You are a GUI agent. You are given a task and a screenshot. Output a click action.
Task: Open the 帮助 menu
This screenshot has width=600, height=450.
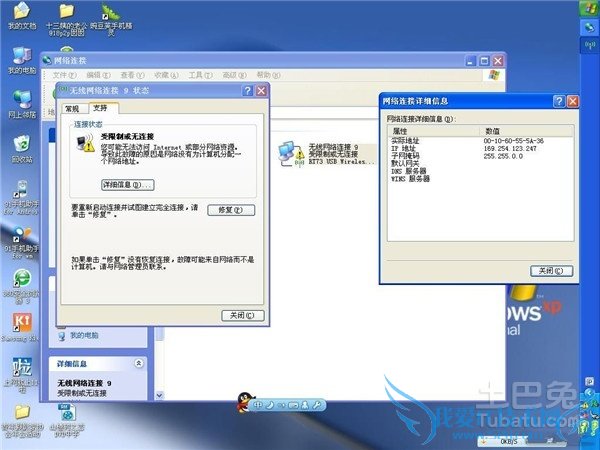[x=269, y=75]
